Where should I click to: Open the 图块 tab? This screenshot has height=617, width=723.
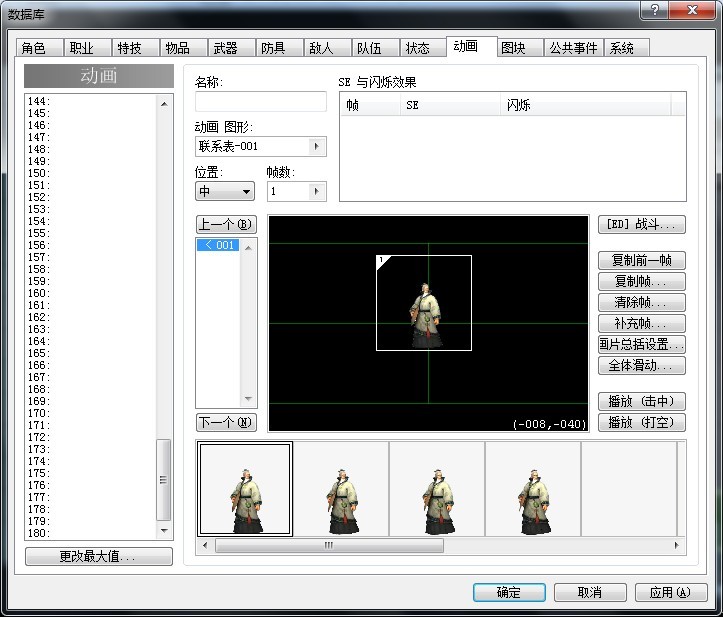tap(519, 48)
